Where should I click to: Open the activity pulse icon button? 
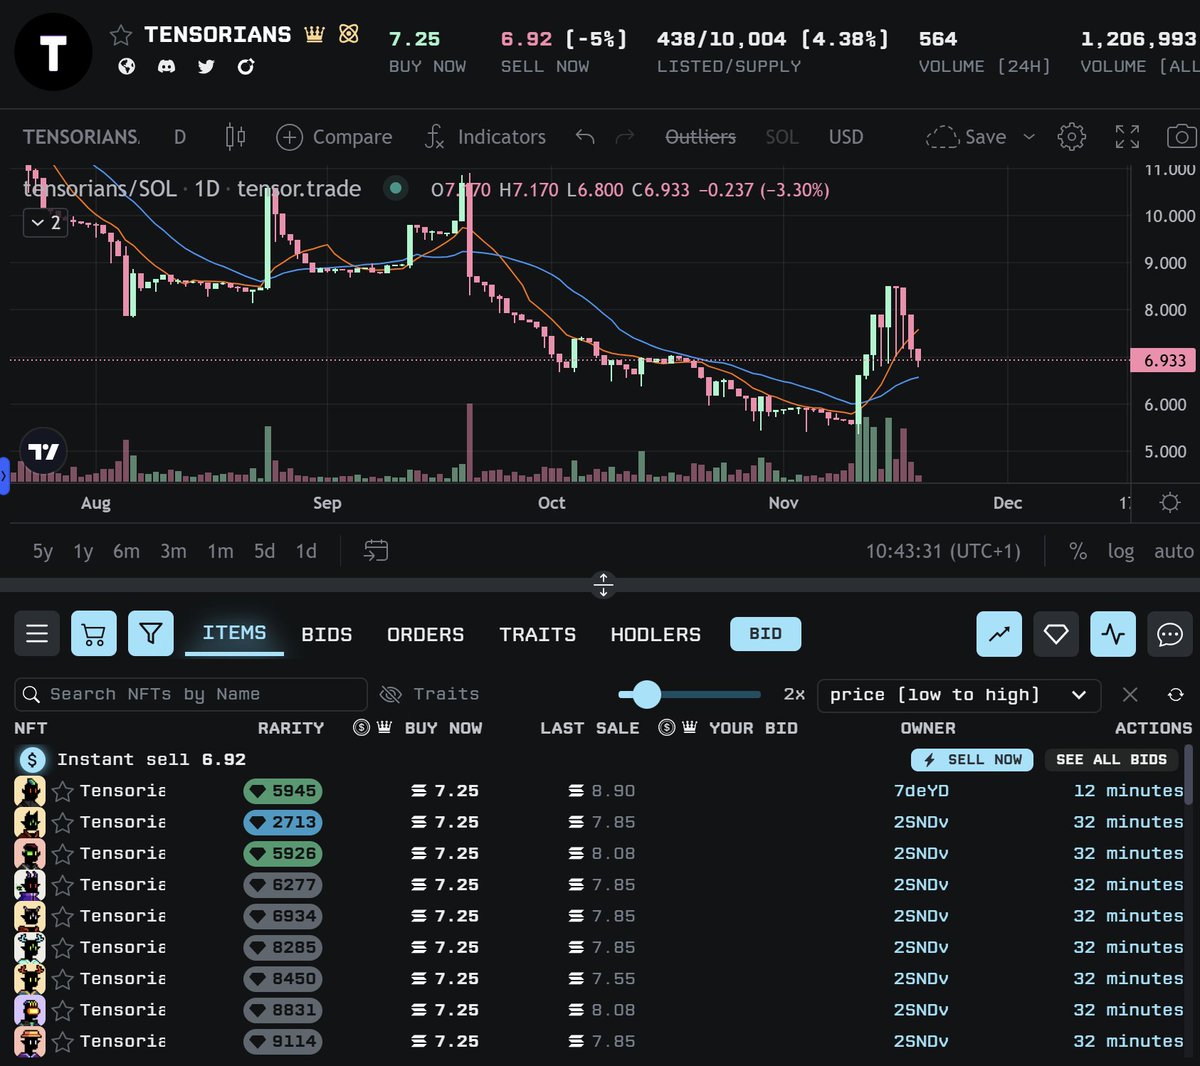1113,633
